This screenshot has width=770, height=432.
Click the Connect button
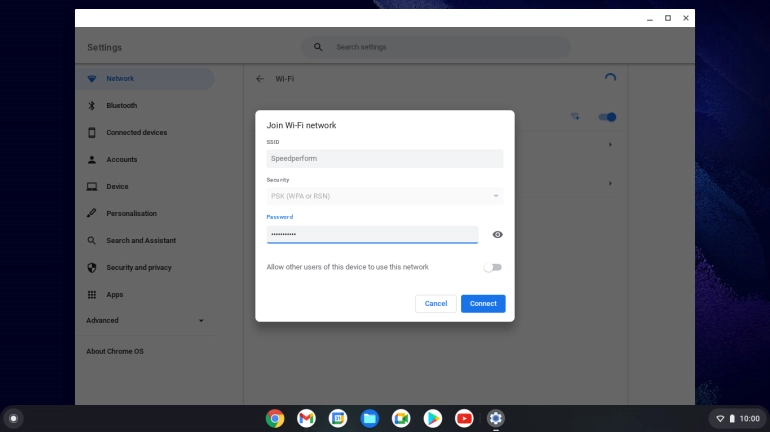[483, 303]
